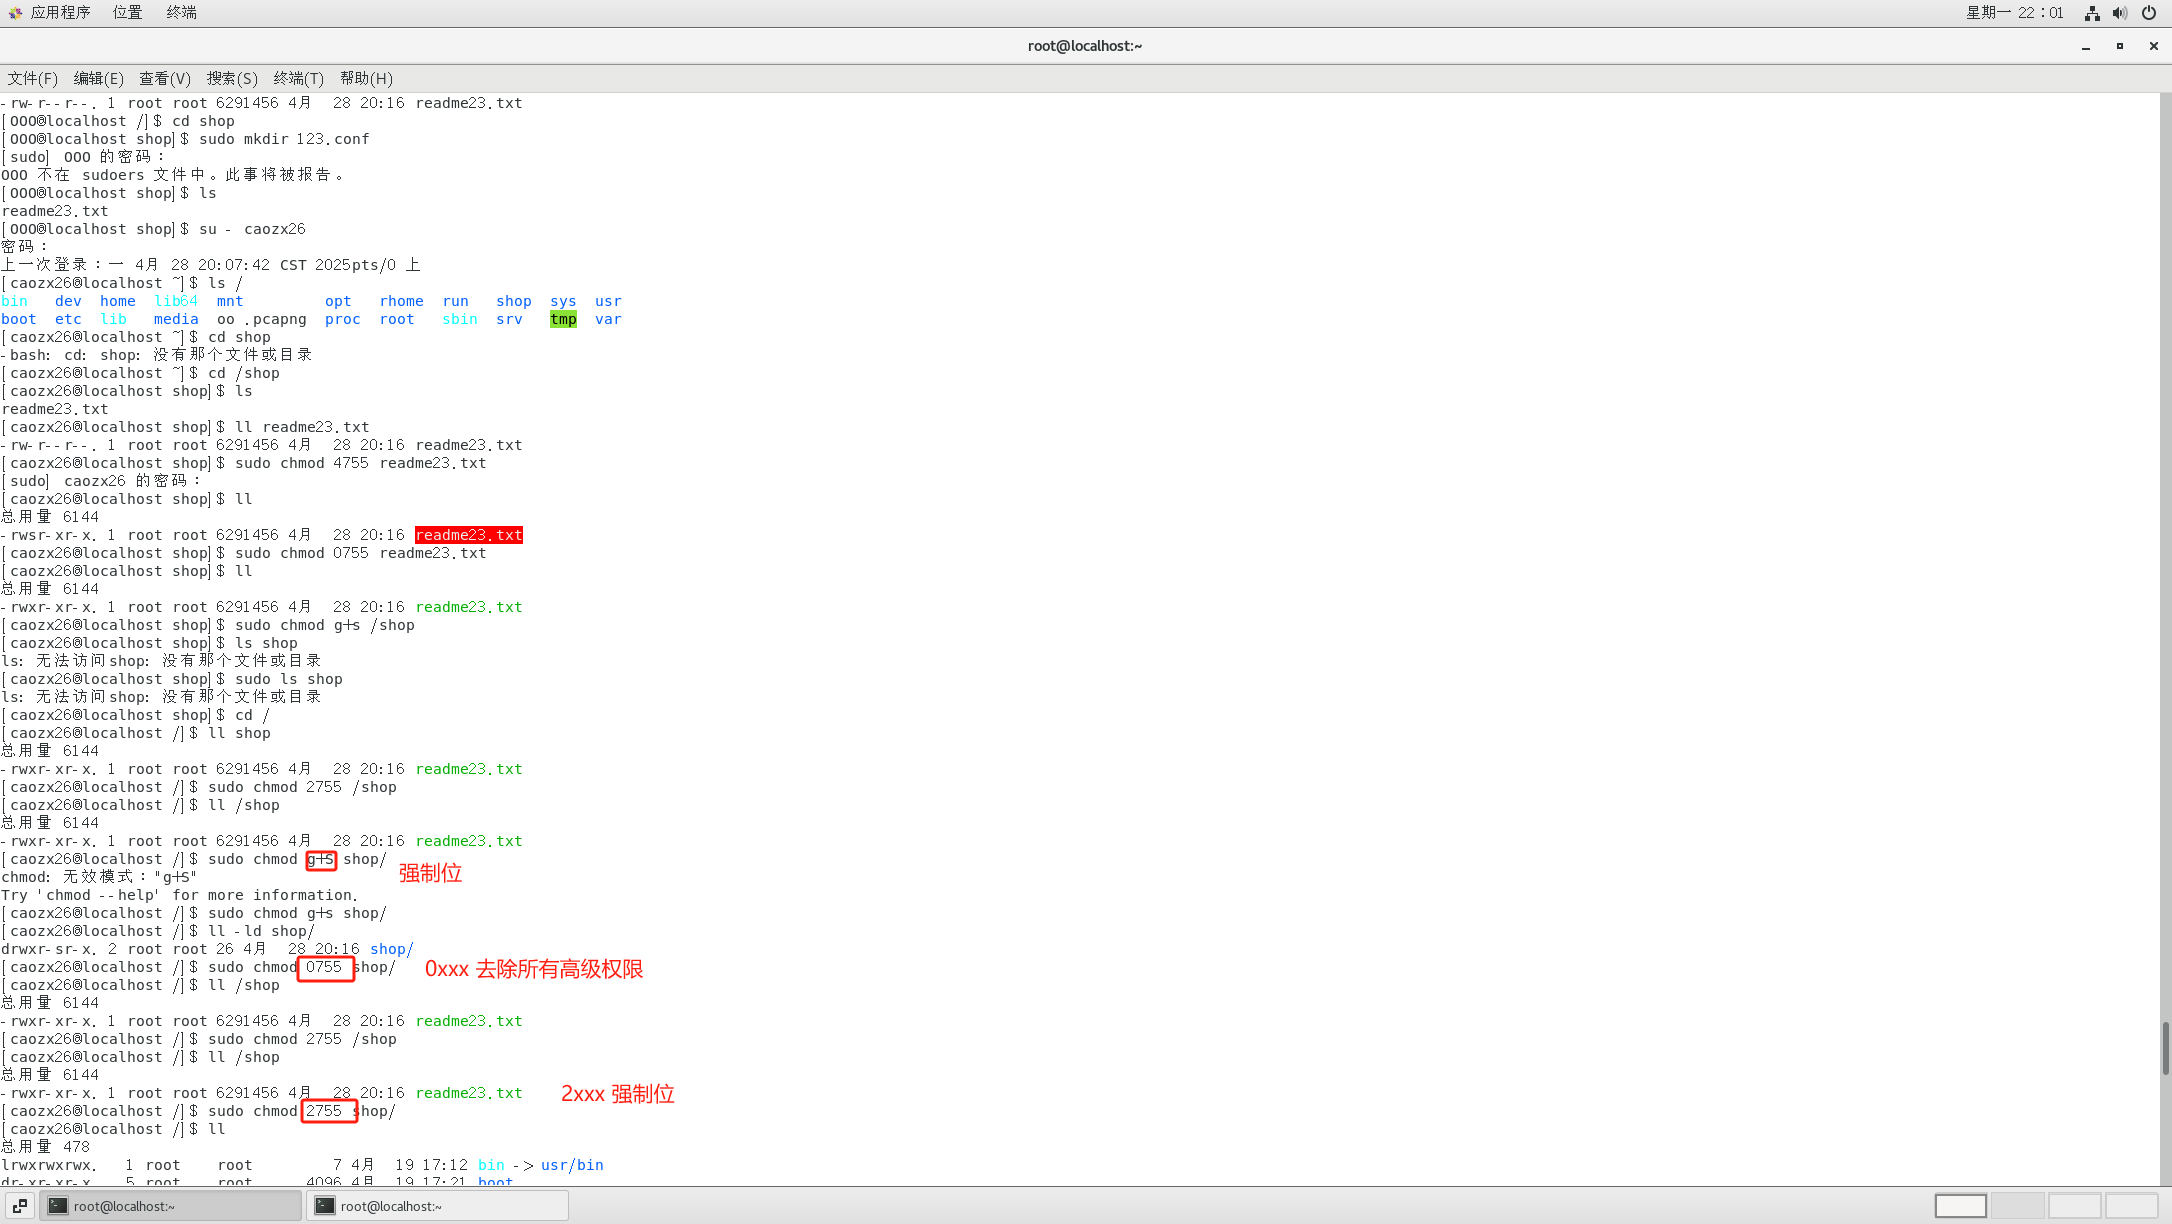Click the show desktop icon in taskbar

click(20, 1206)
